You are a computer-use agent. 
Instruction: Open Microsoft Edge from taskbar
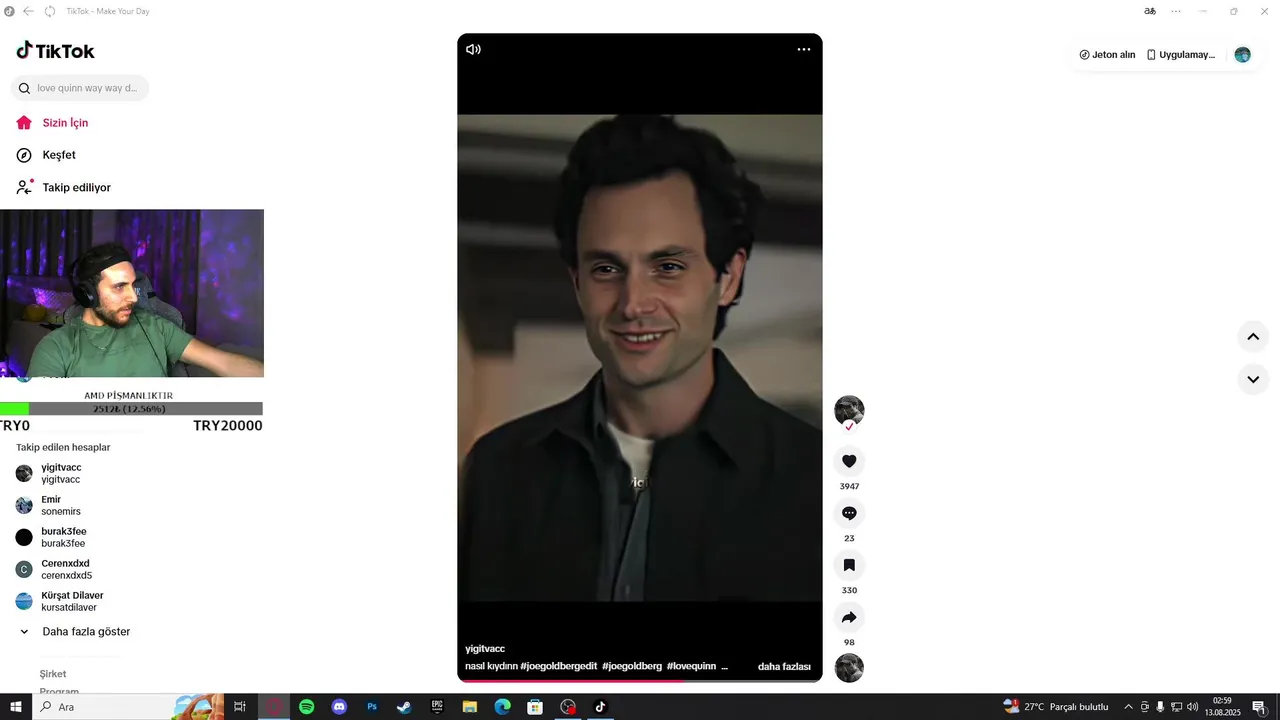pos(502,707)
